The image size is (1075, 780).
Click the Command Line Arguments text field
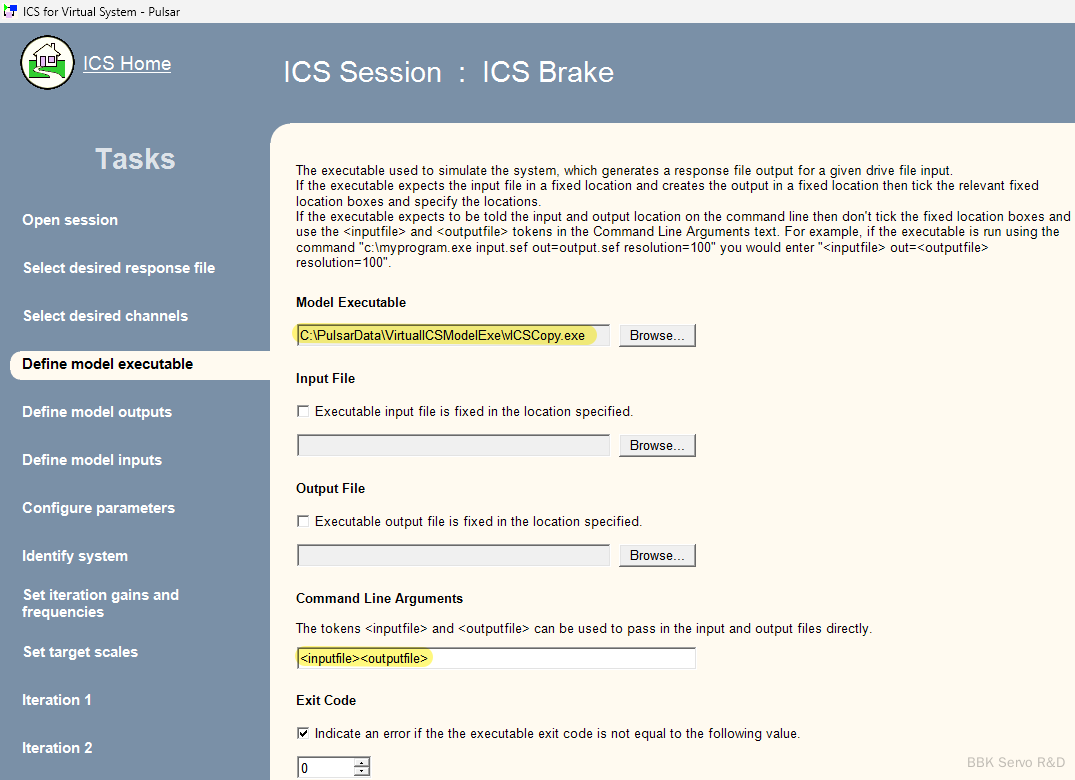[495, 659]
